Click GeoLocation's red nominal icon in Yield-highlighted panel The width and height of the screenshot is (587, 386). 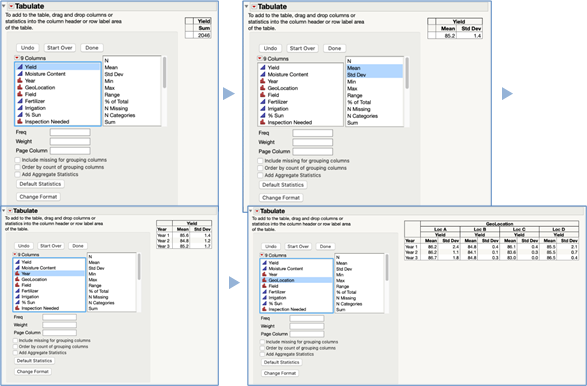(20, 87)
